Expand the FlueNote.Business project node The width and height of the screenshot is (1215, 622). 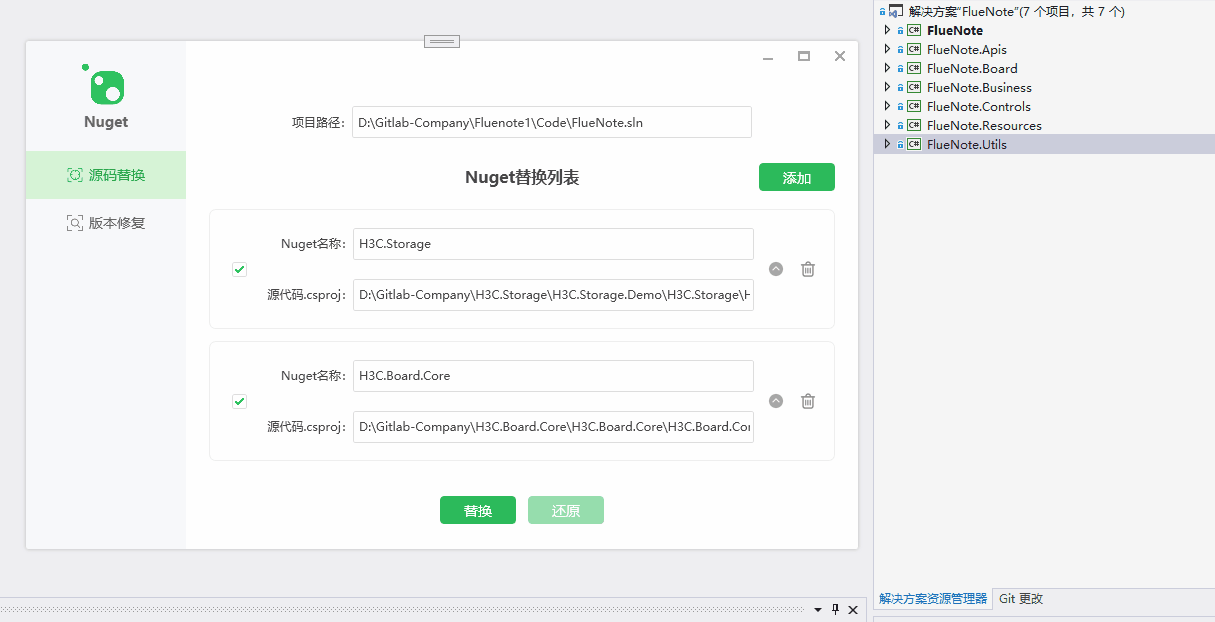click(x=886, y=87)
